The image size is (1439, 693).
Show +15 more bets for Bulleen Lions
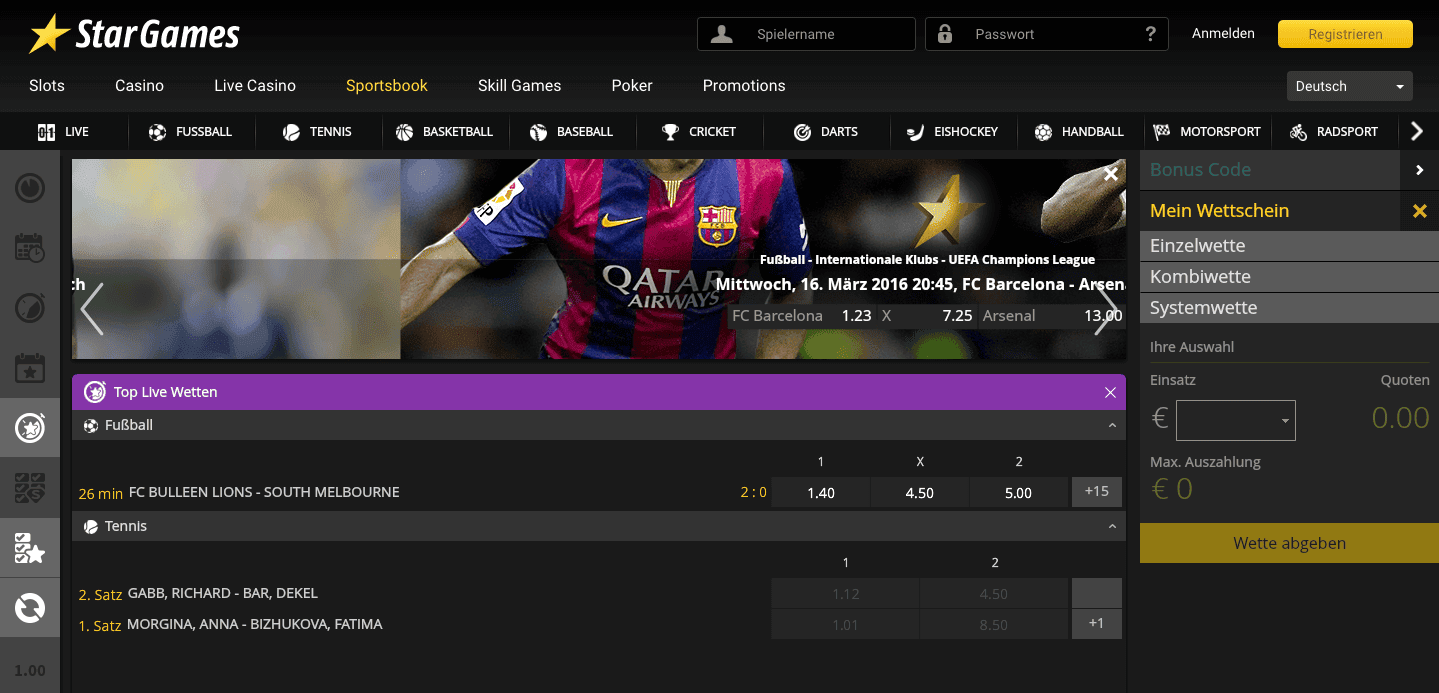click(1096, 492)
